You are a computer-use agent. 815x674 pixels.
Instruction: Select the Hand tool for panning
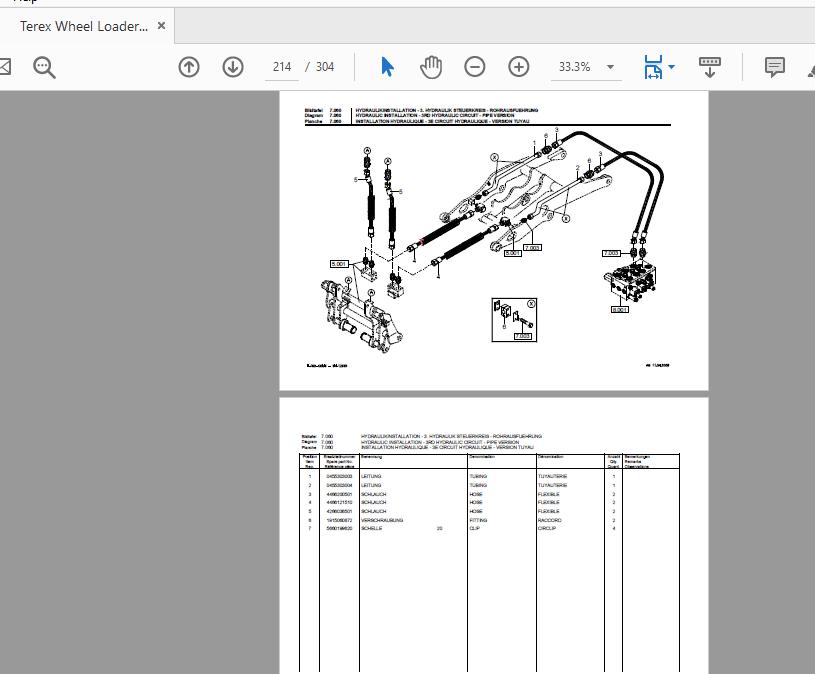(430, 66)
